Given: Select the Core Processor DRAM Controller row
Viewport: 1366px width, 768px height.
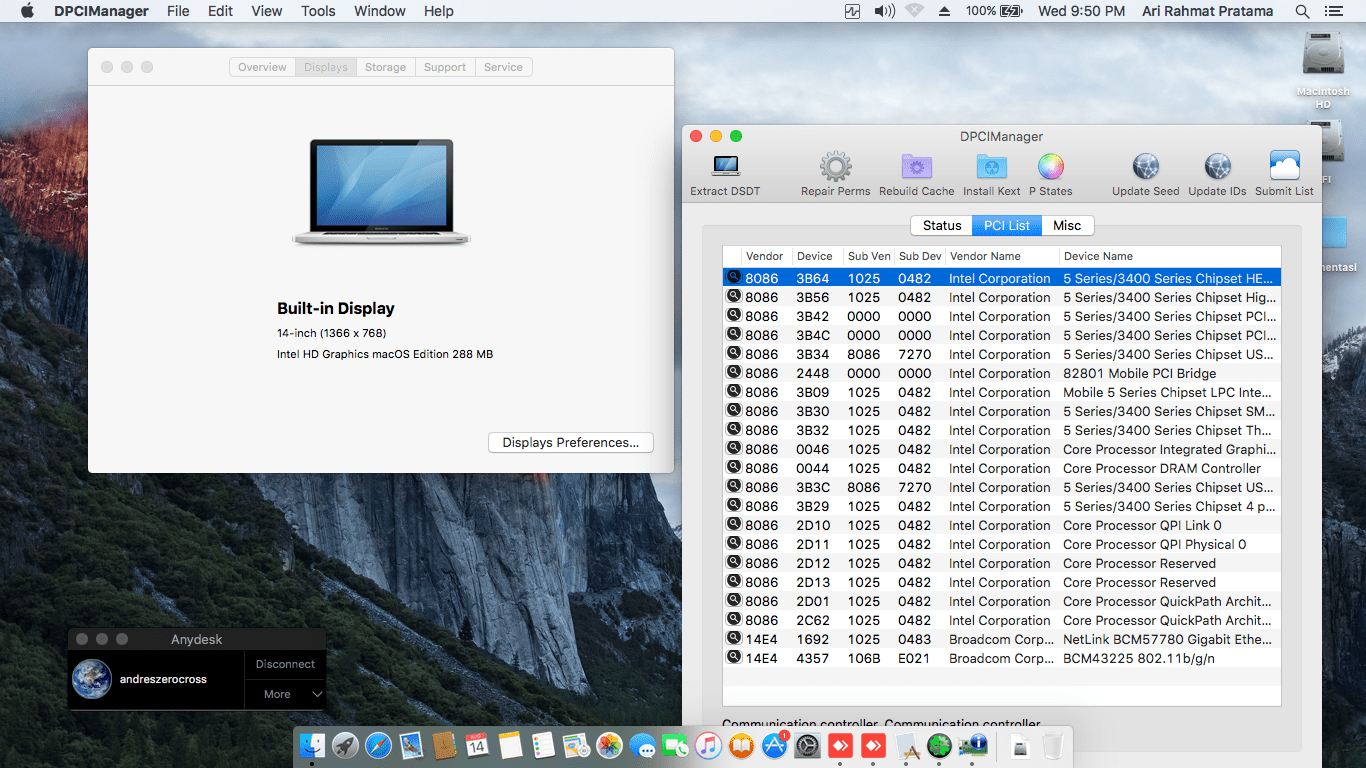Looking at the screenshot, I should tap(1001, 468).
